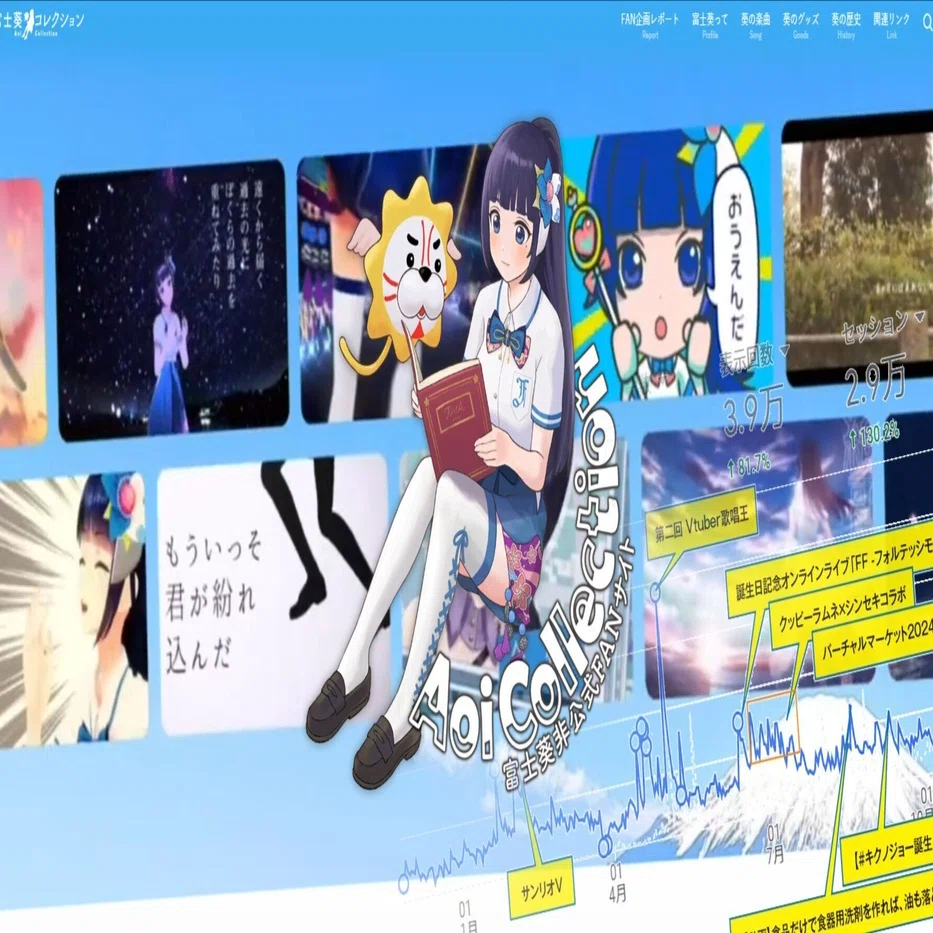This screenshot has width=933, height=933.
Task: Click the バーチャルマーケット2024 label
Action: [x=875, y=646]
